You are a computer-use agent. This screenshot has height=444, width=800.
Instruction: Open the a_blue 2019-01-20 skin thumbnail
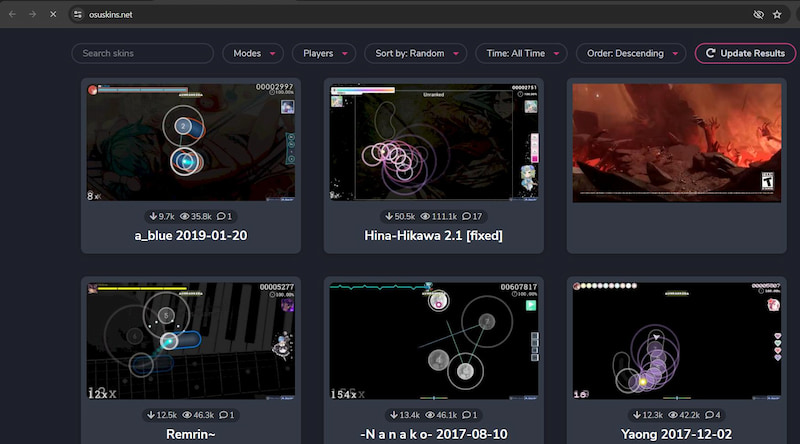click(191, 142)
